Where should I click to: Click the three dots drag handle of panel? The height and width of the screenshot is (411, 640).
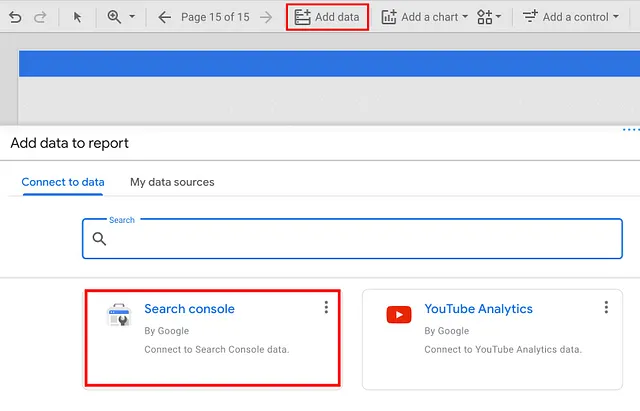(631, 130)
